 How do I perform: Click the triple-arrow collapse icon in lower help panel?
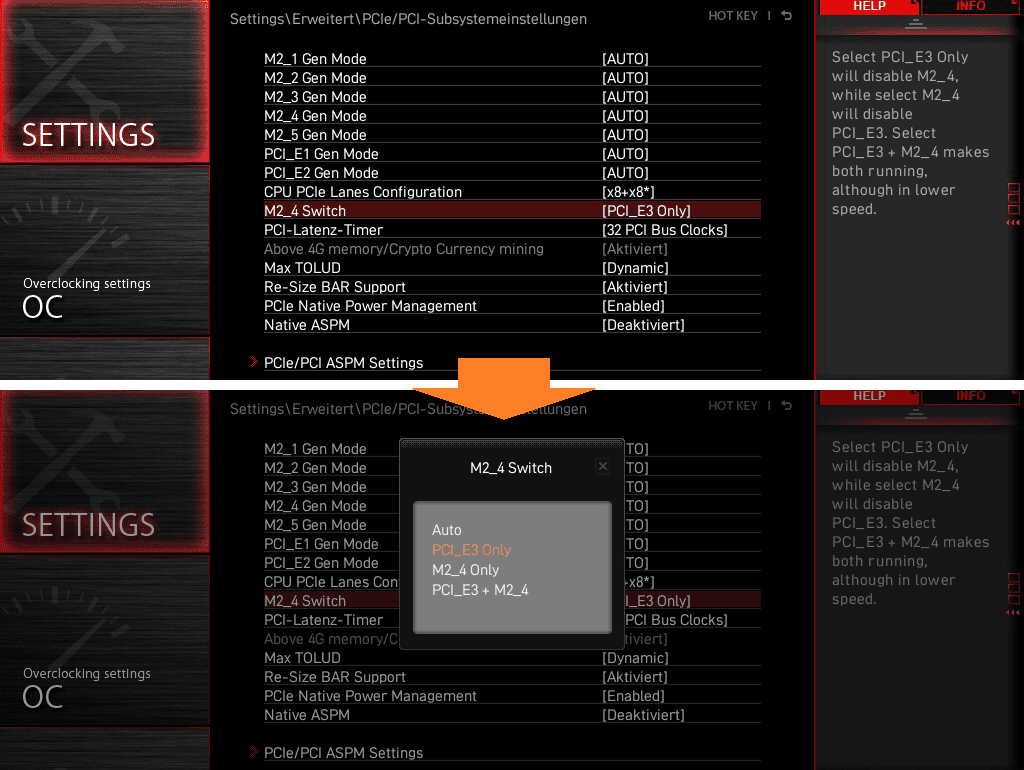click(1013, 613)
